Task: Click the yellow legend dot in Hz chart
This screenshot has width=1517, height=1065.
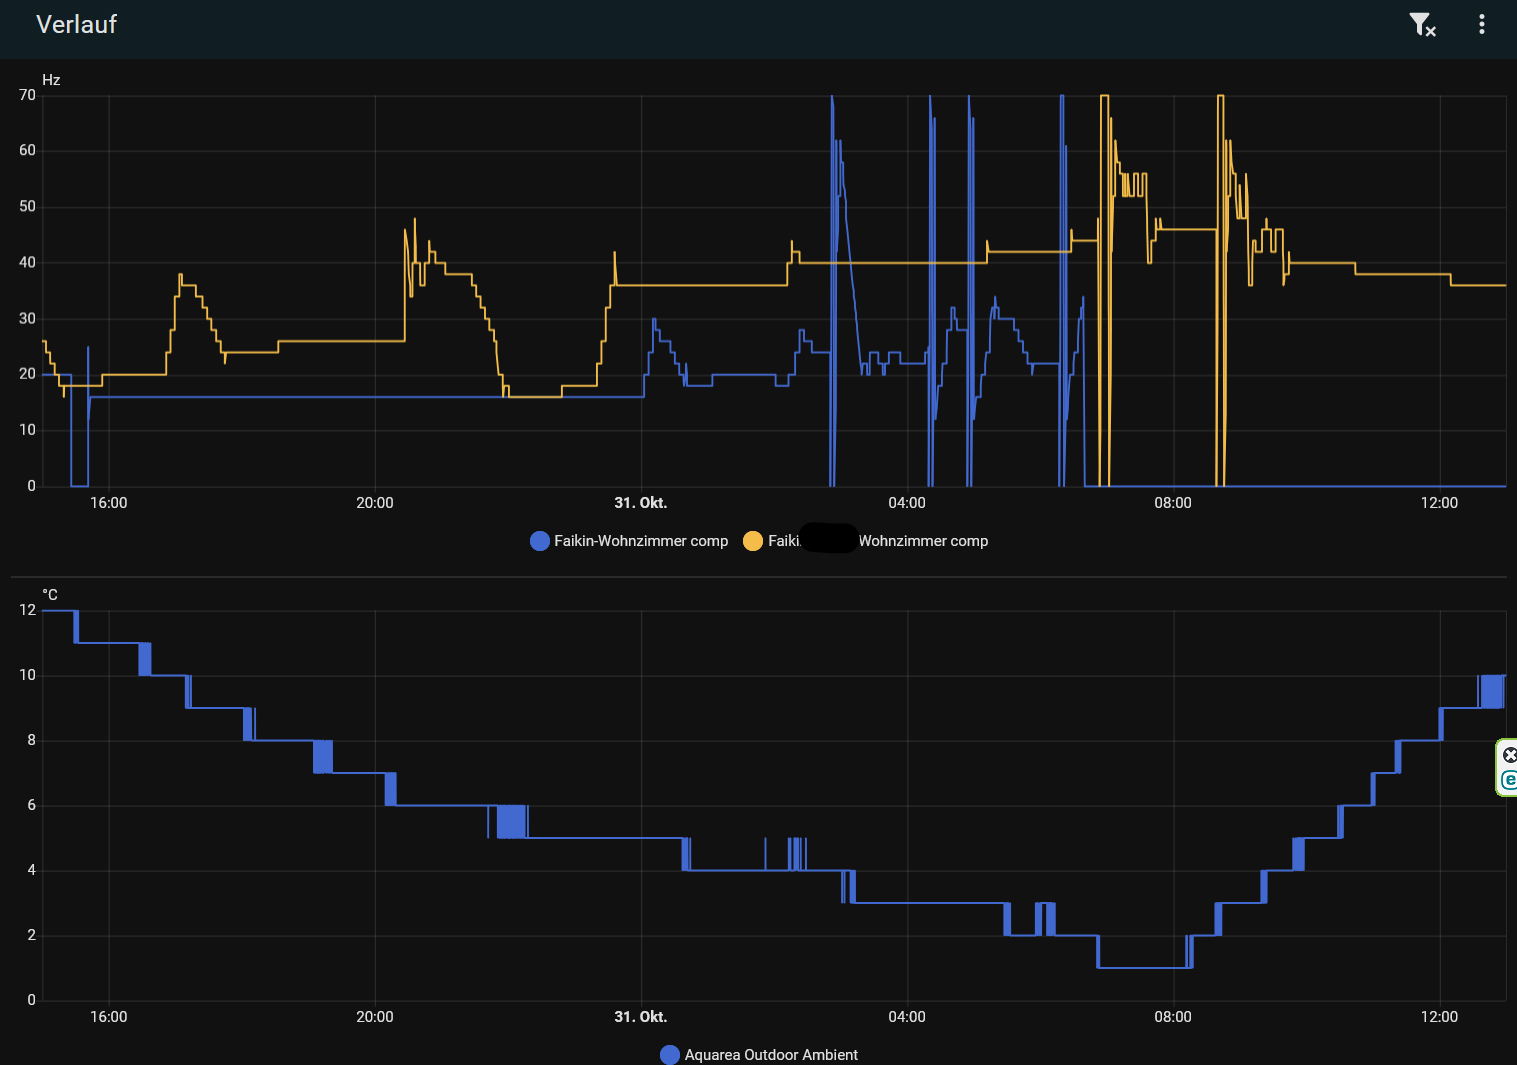Action: (x=753, y=541)
